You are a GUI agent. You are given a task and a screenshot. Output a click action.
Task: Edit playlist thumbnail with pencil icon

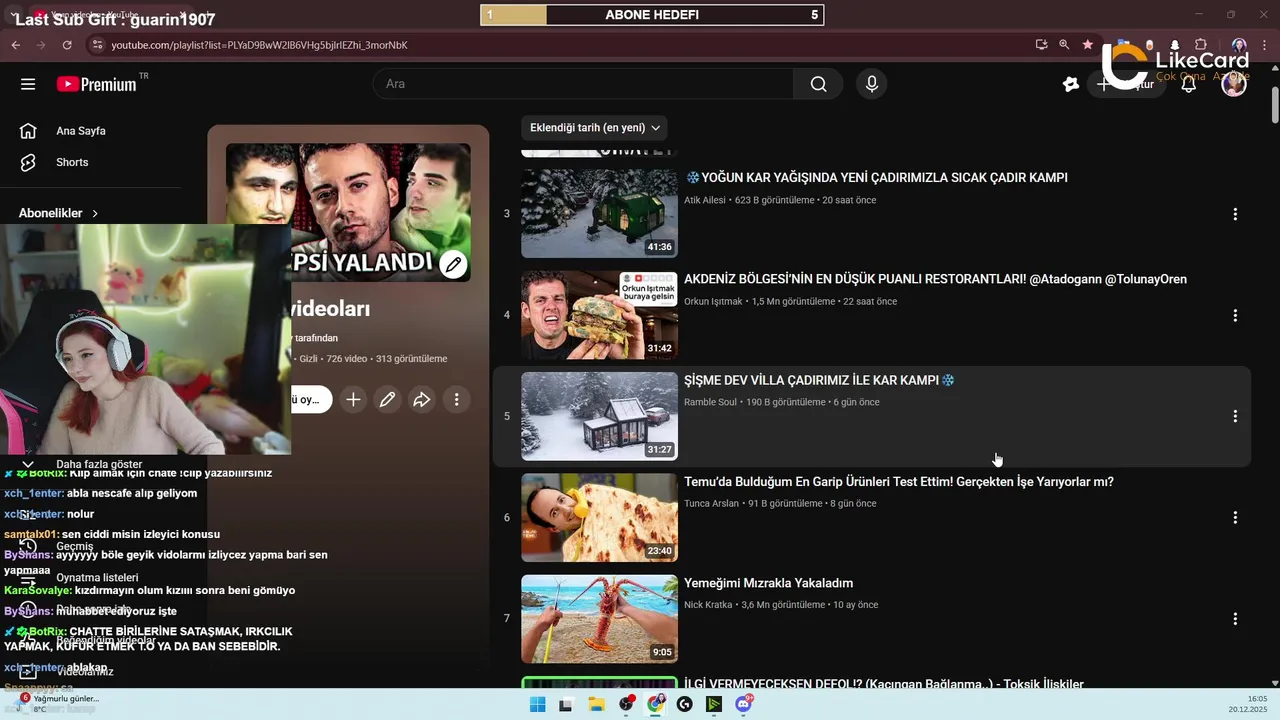453,265
